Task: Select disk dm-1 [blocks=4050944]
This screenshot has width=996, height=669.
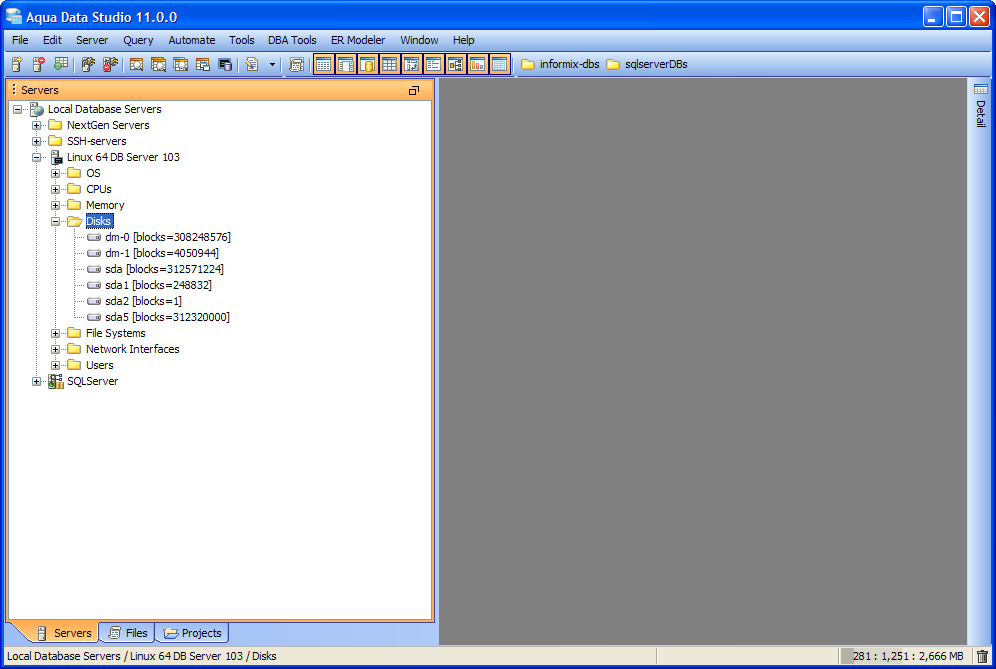Action: click(162, 253)
